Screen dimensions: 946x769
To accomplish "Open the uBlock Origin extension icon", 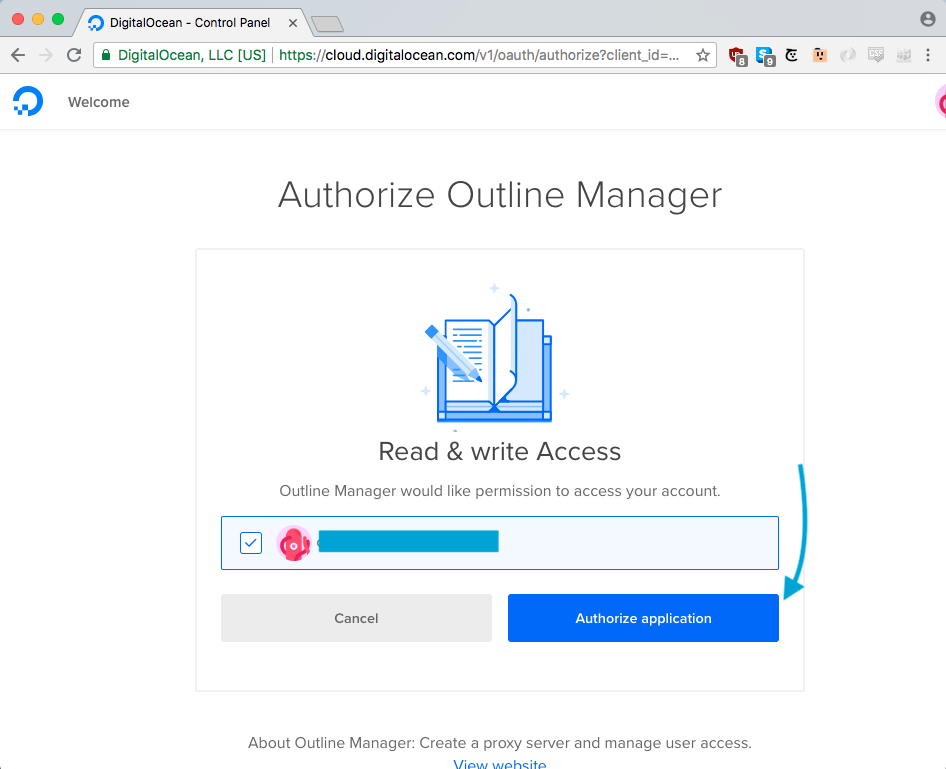I will click(x=738, y=56).
